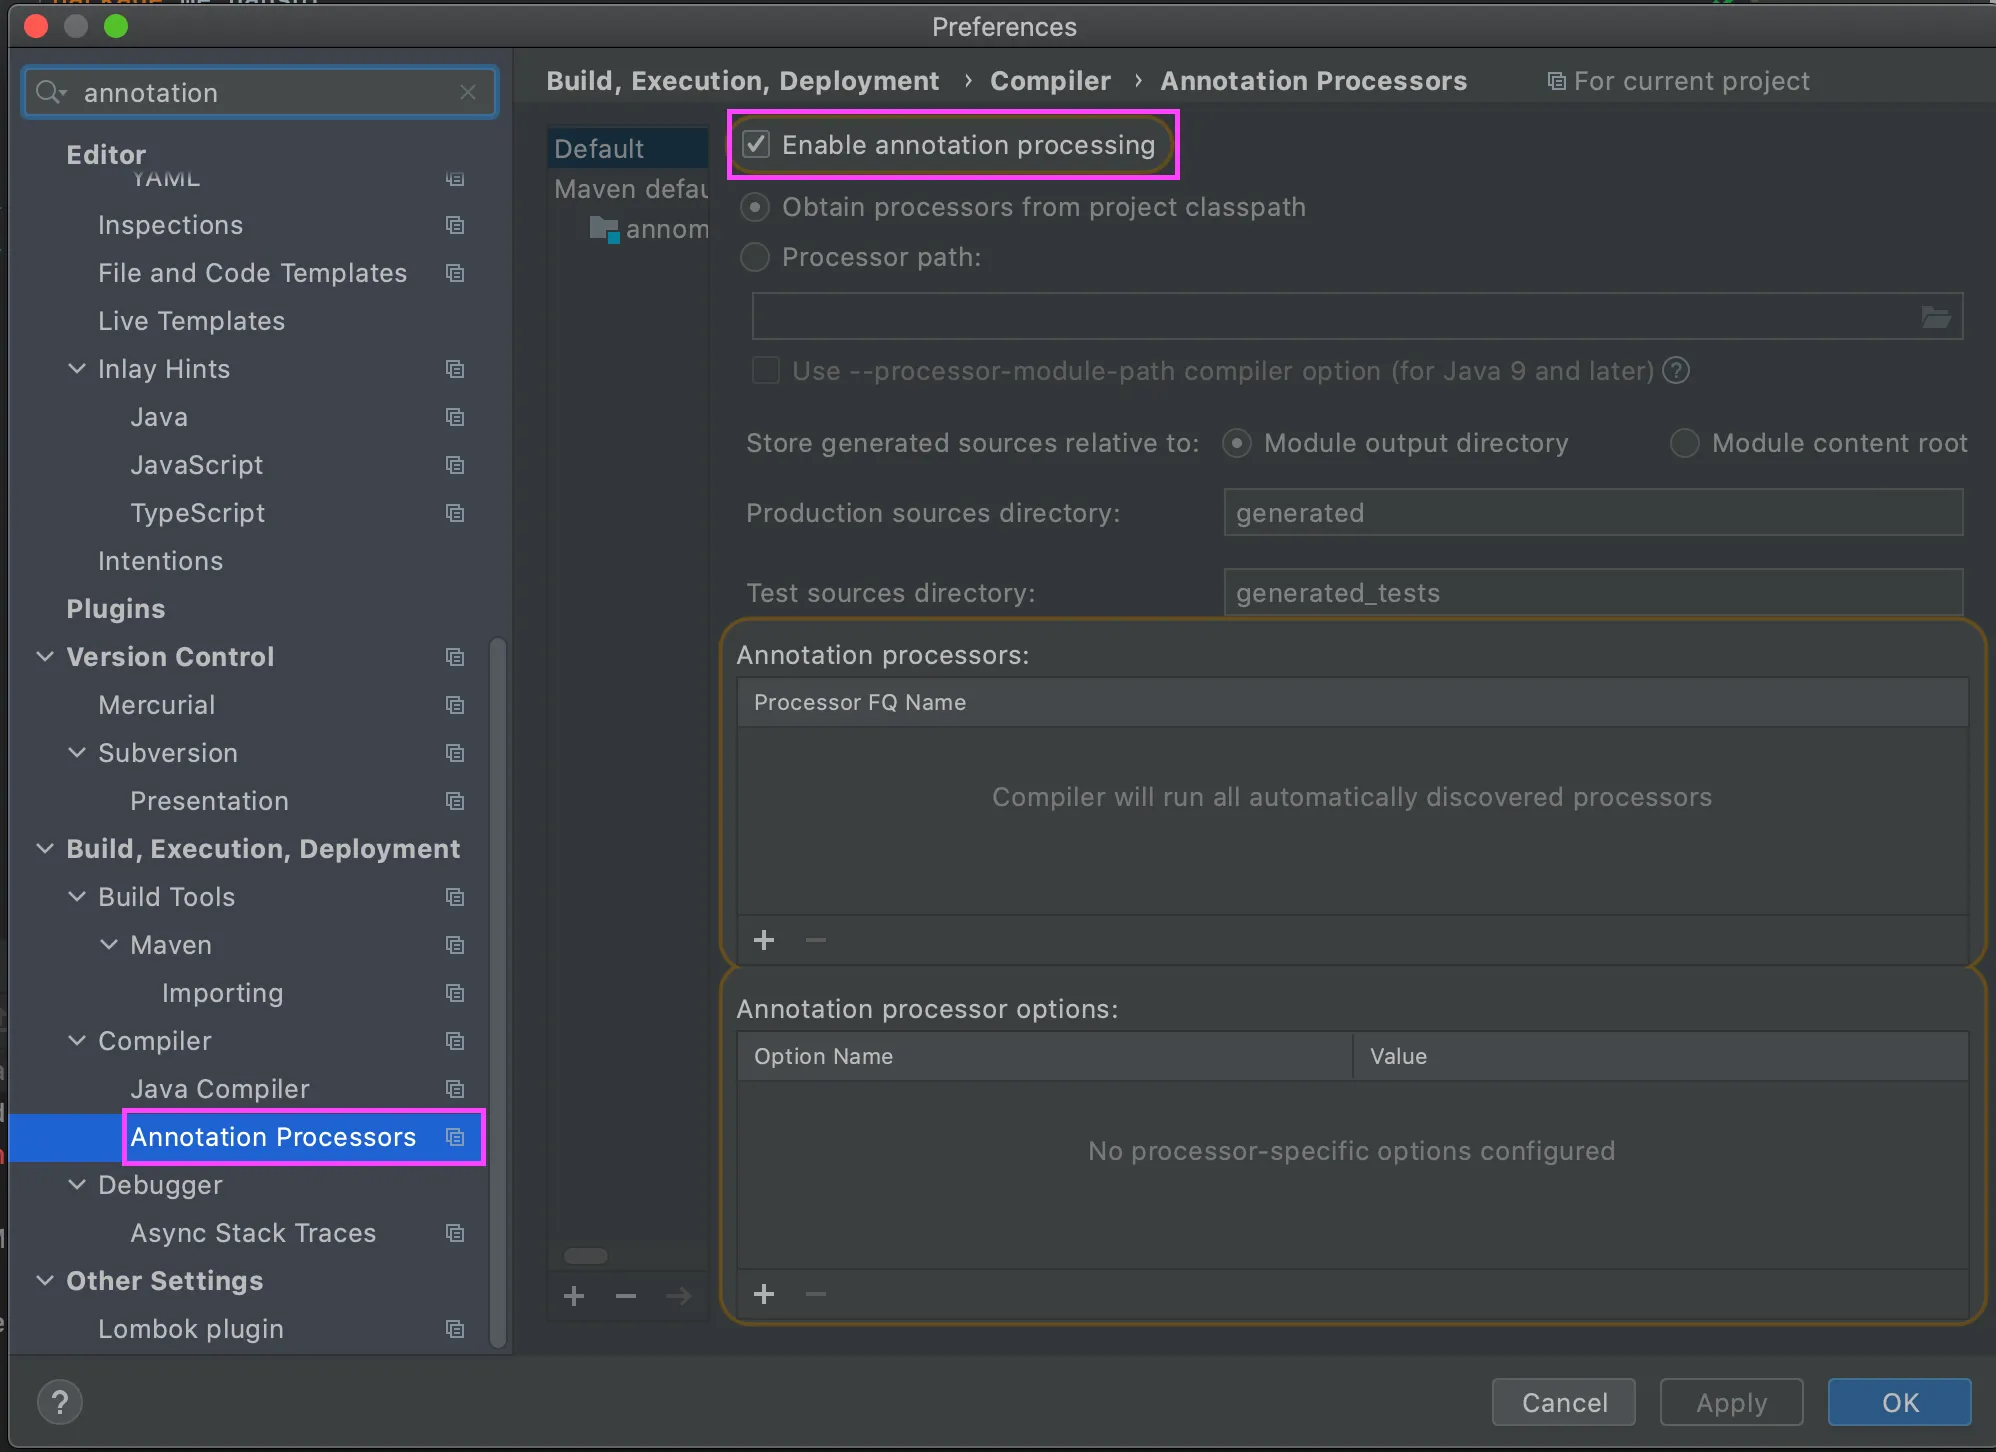The width and height of the screenshot is (1996, 1452).
Task: Click the Cancel button
Action: pyautogui.click(x=1563, y=1402)
